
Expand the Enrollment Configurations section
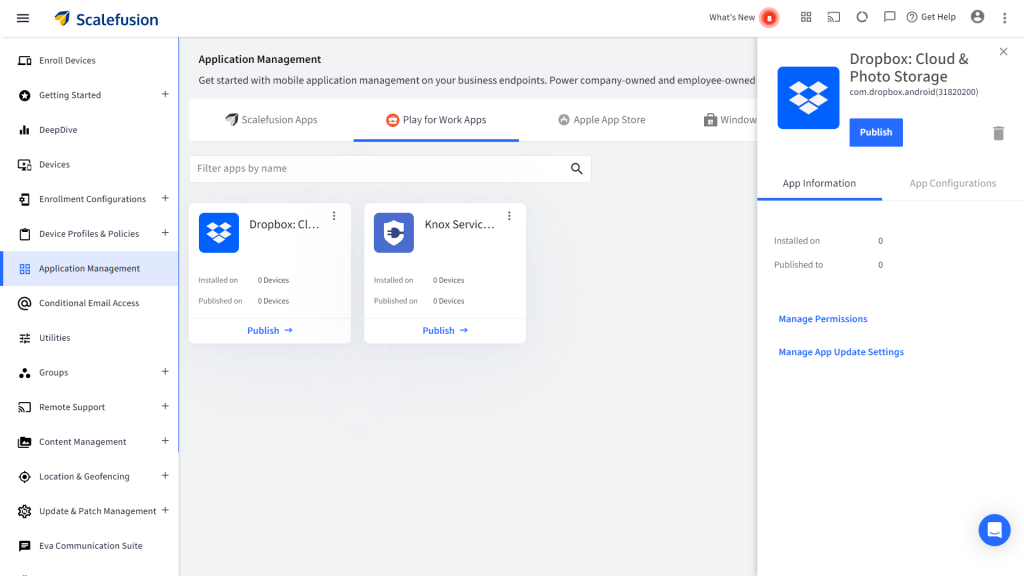(x=165, y=199)
